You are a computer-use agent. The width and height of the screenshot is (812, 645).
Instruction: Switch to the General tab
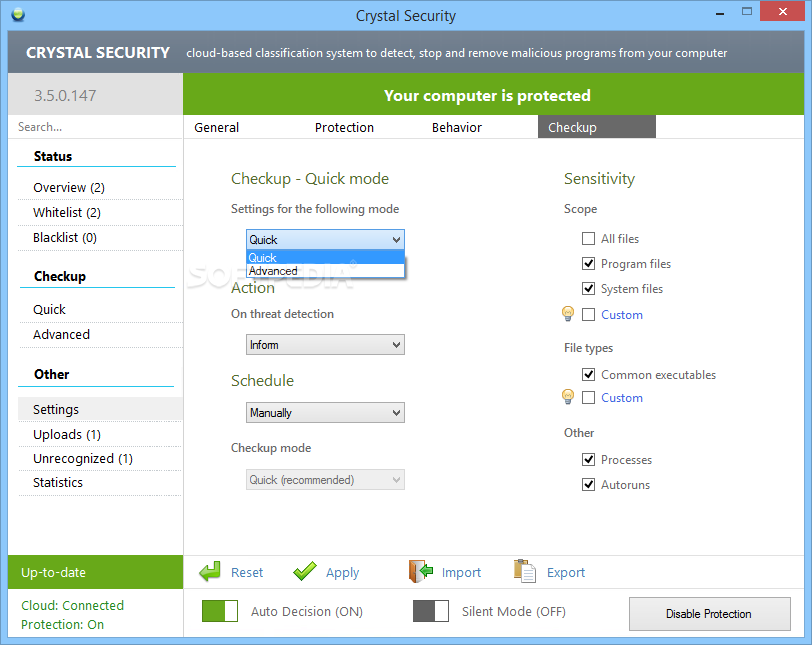(x=216, y=127)
